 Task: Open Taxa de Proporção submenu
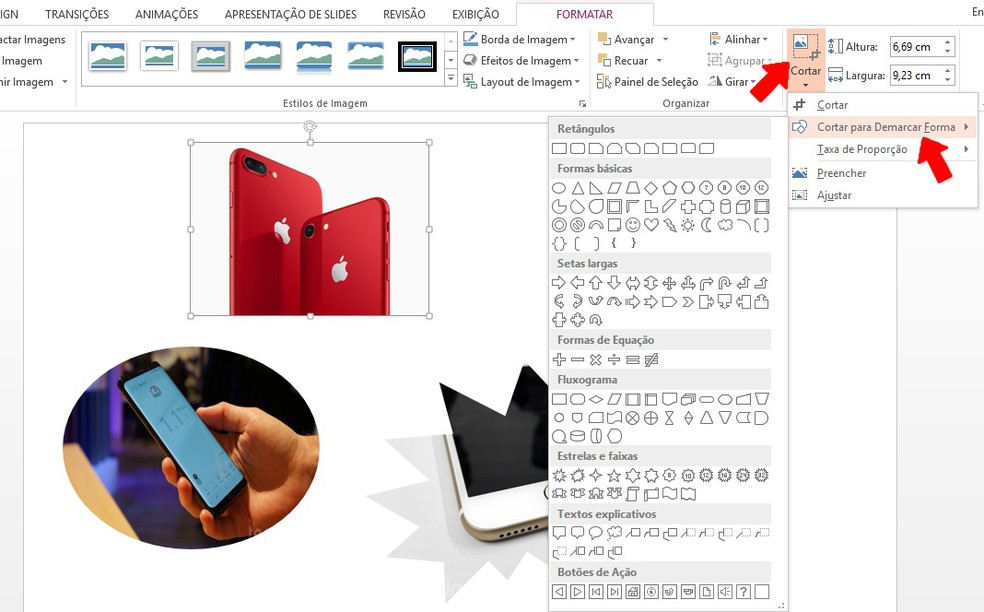[x=882, y=149]
